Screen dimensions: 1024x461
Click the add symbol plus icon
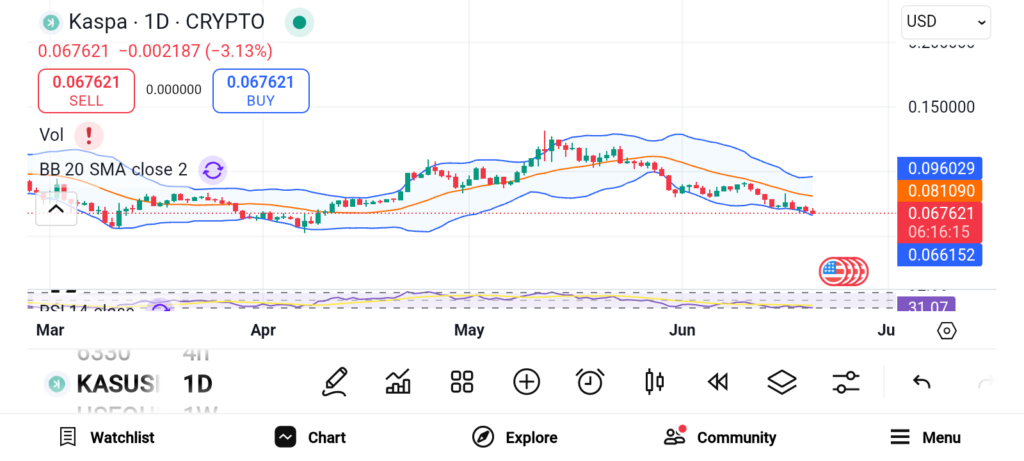tap(526, 382)
